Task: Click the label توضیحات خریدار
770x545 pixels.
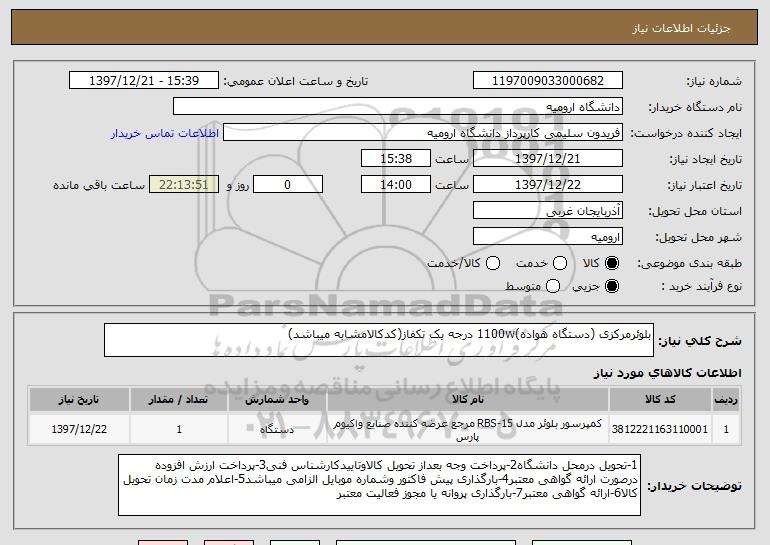Action: 694,486
